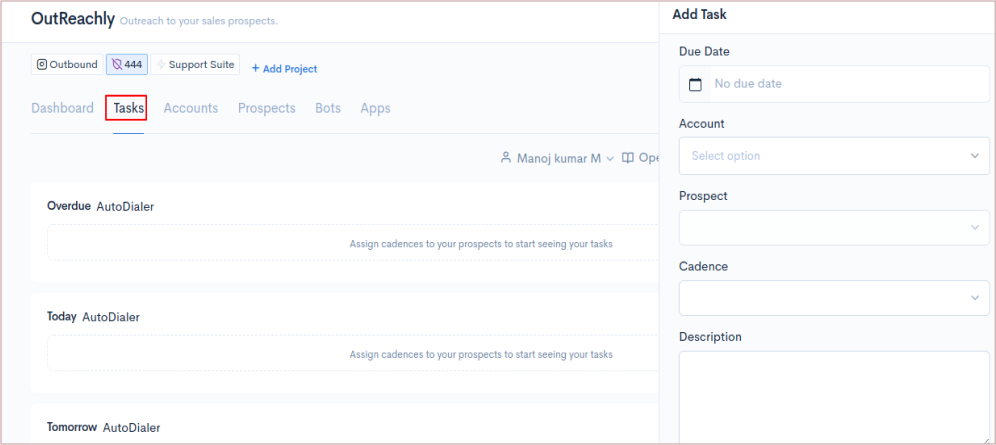
Task: Select the 444 project chip
Action: point(127,65)
